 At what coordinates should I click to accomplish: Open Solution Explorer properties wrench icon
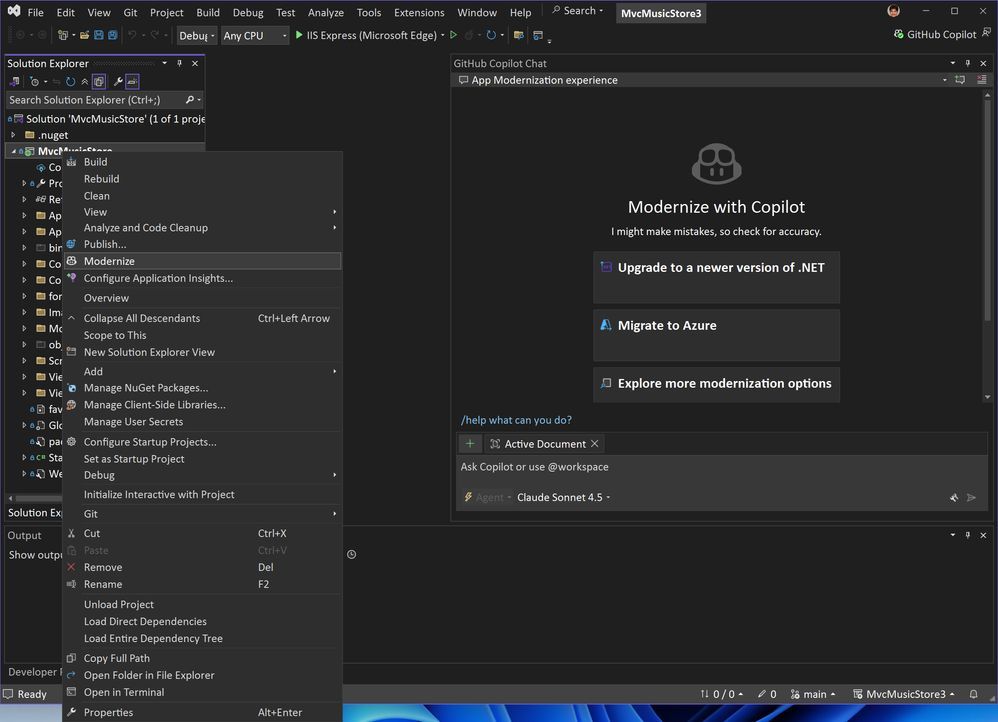119,81
